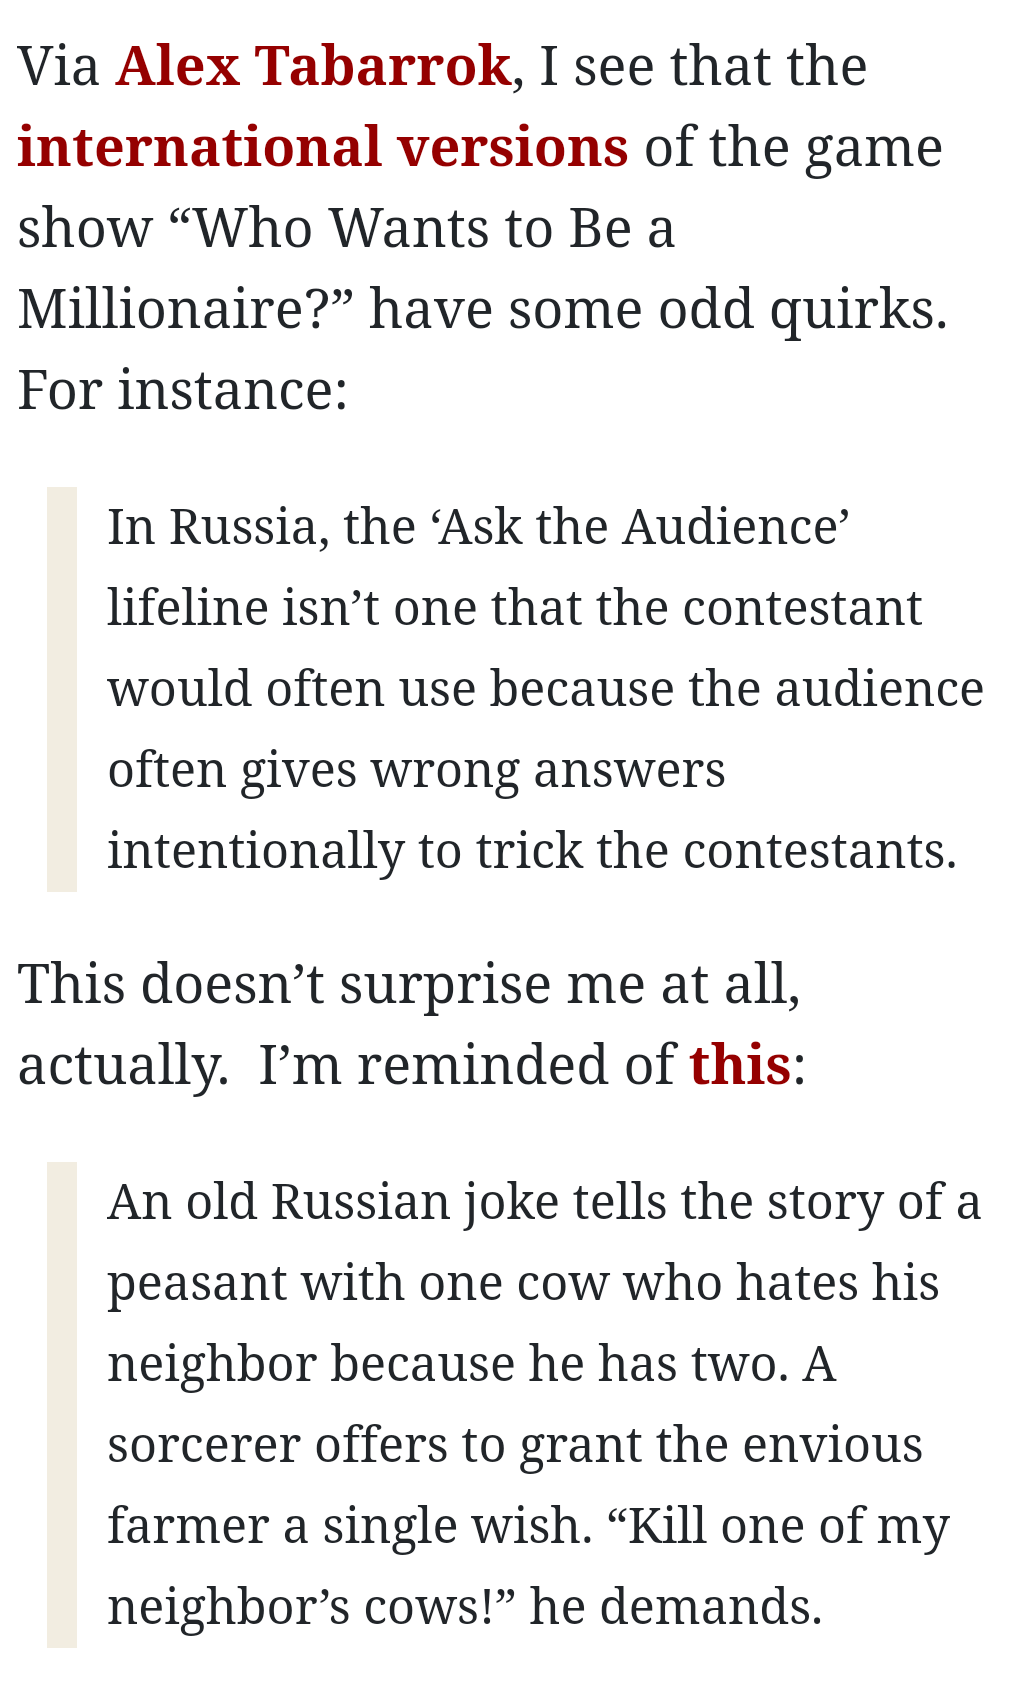Click "This doesn't surprise me at all," text

(x=409, y=984)
